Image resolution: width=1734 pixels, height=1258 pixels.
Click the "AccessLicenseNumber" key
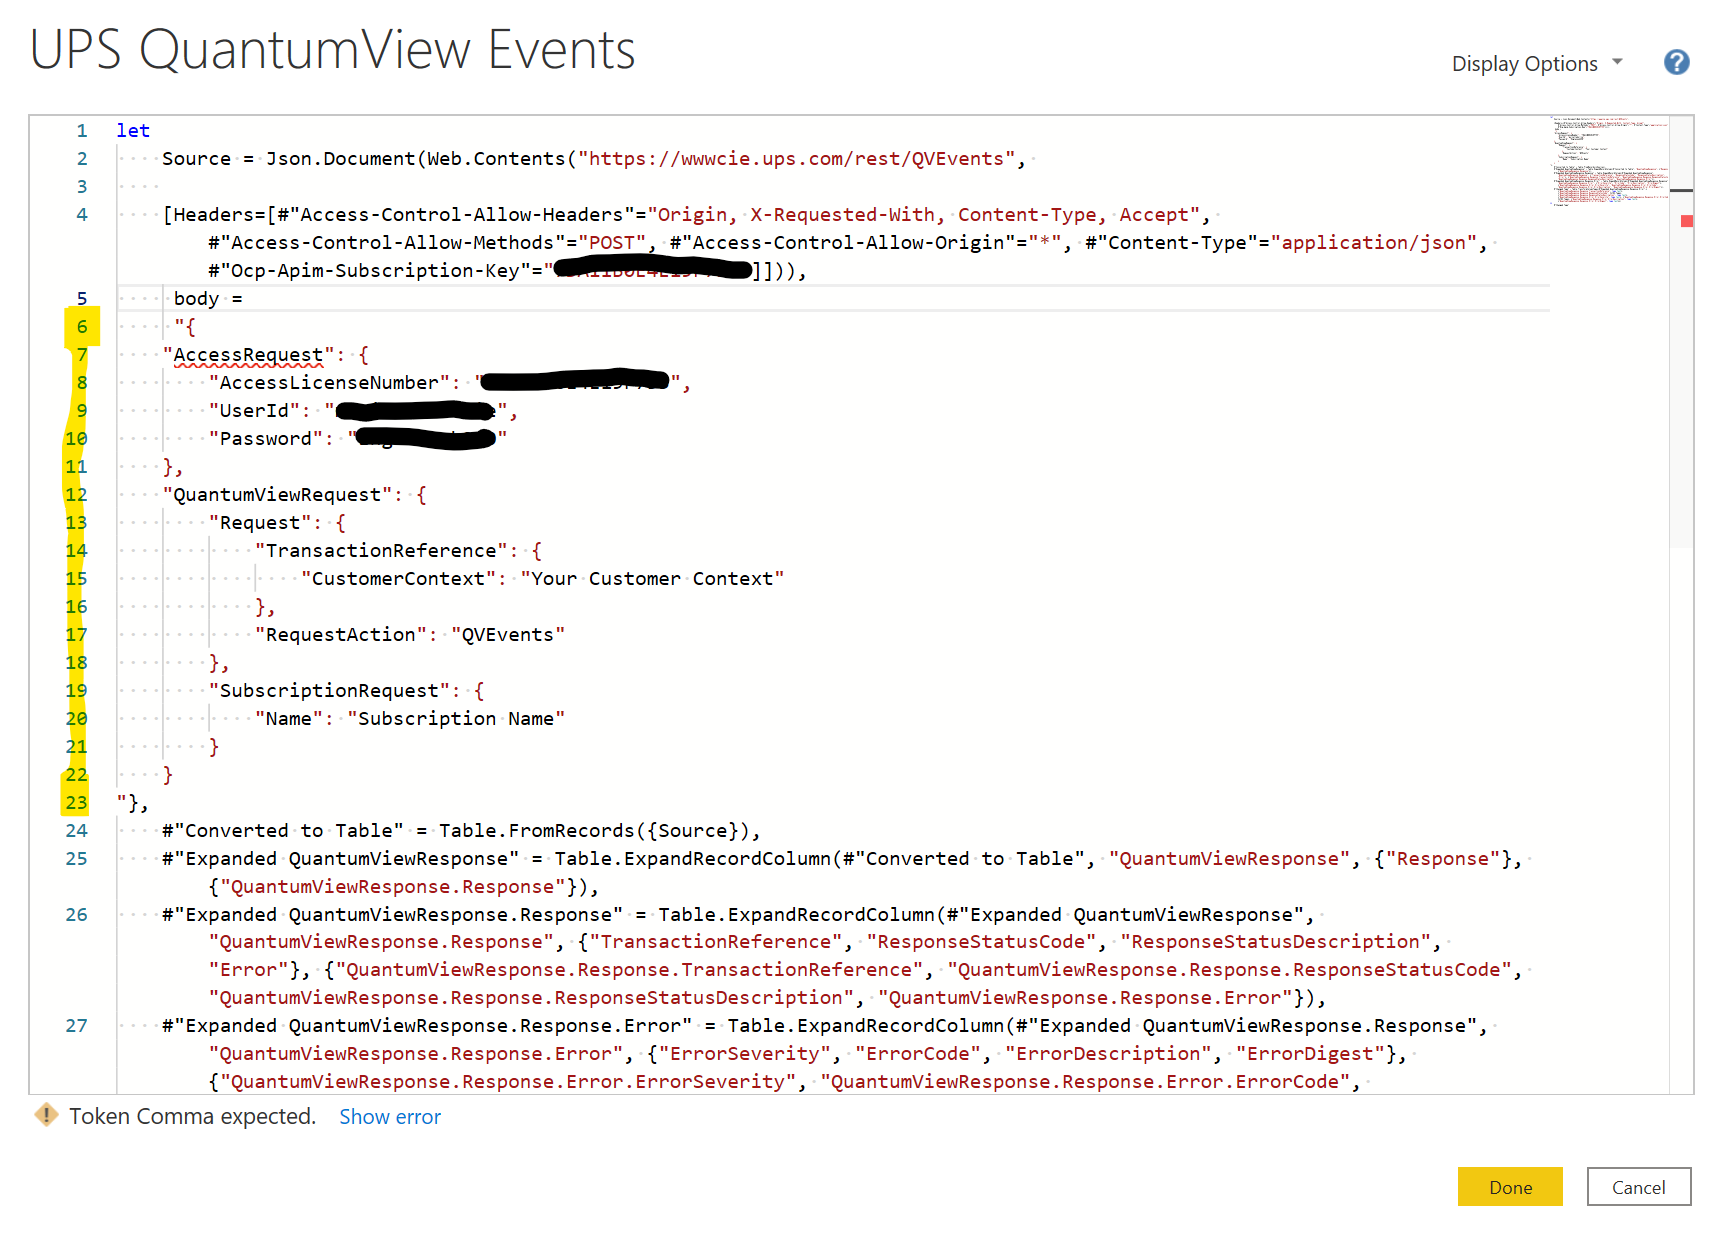coord(329,383)
